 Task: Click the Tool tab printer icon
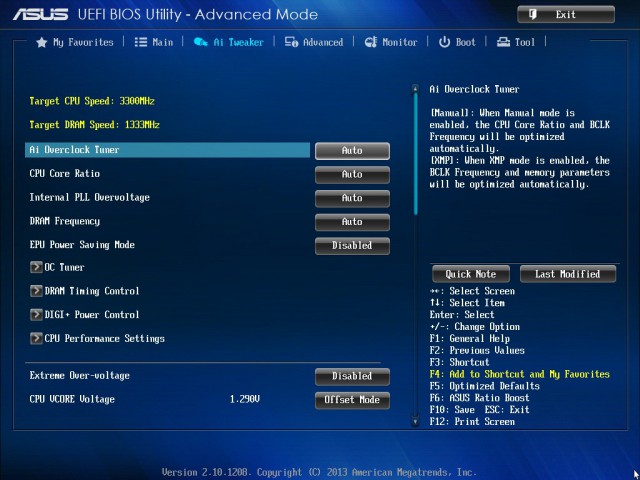point(503,42)
